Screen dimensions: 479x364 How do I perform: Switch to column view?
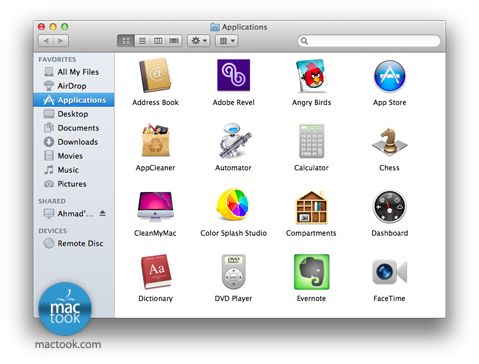click(x=158, y=41)
